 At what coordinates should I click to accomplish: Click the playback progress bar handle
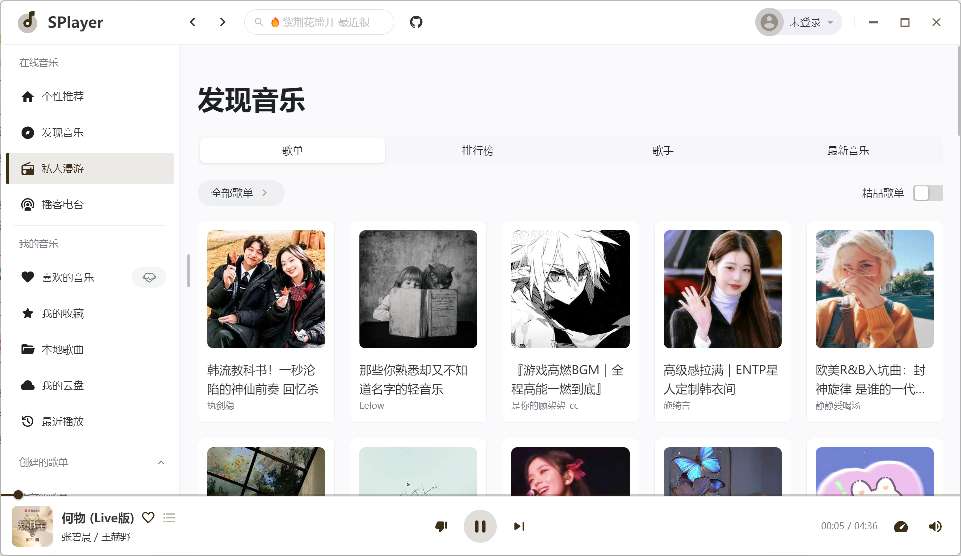[x=18, y=495]
